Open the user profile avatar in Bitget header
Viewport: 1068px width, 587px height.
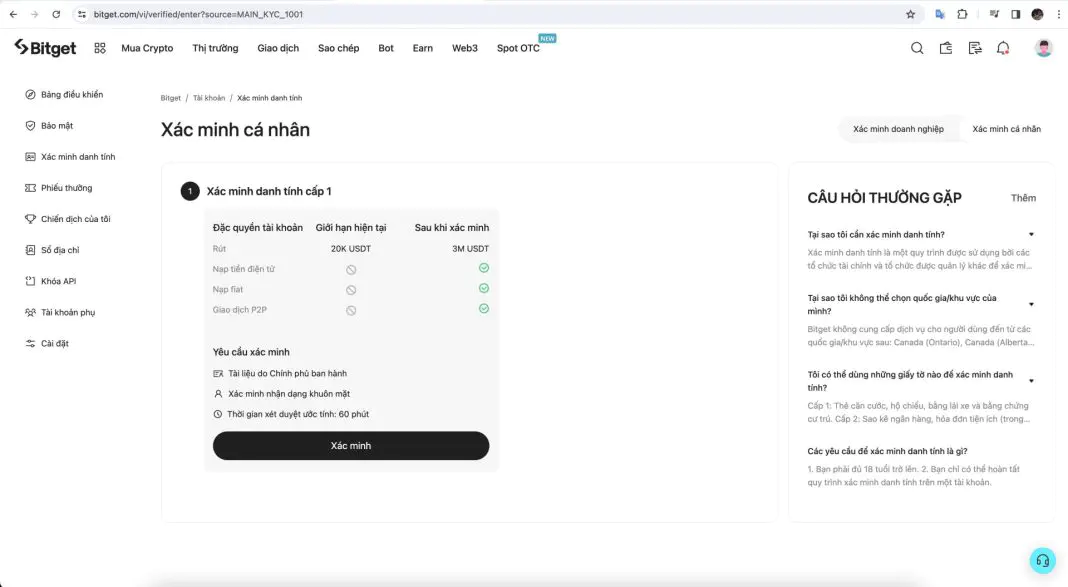pos(1043,48)
